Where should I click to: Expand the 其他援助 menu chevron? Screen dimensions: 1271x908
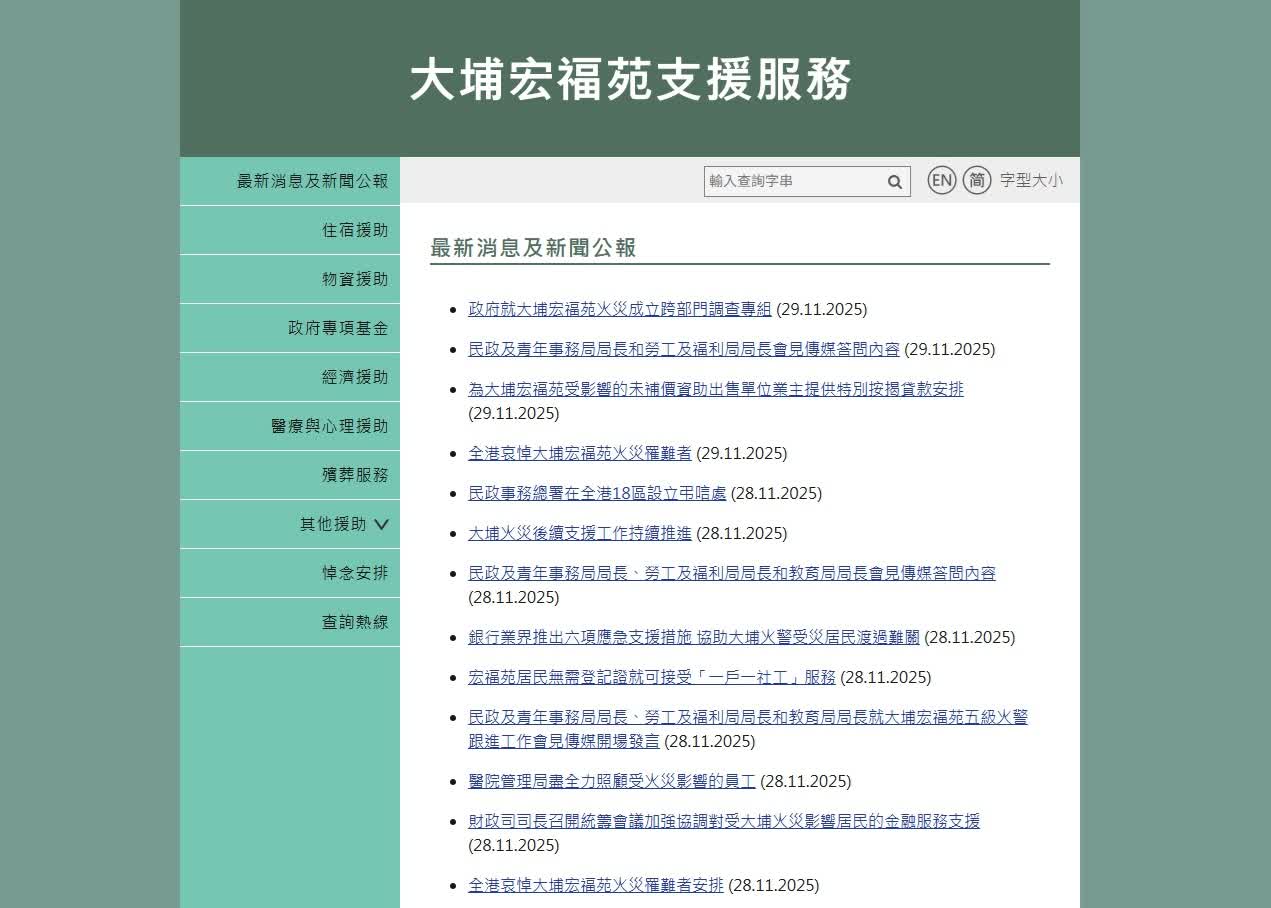coord(381,524)
